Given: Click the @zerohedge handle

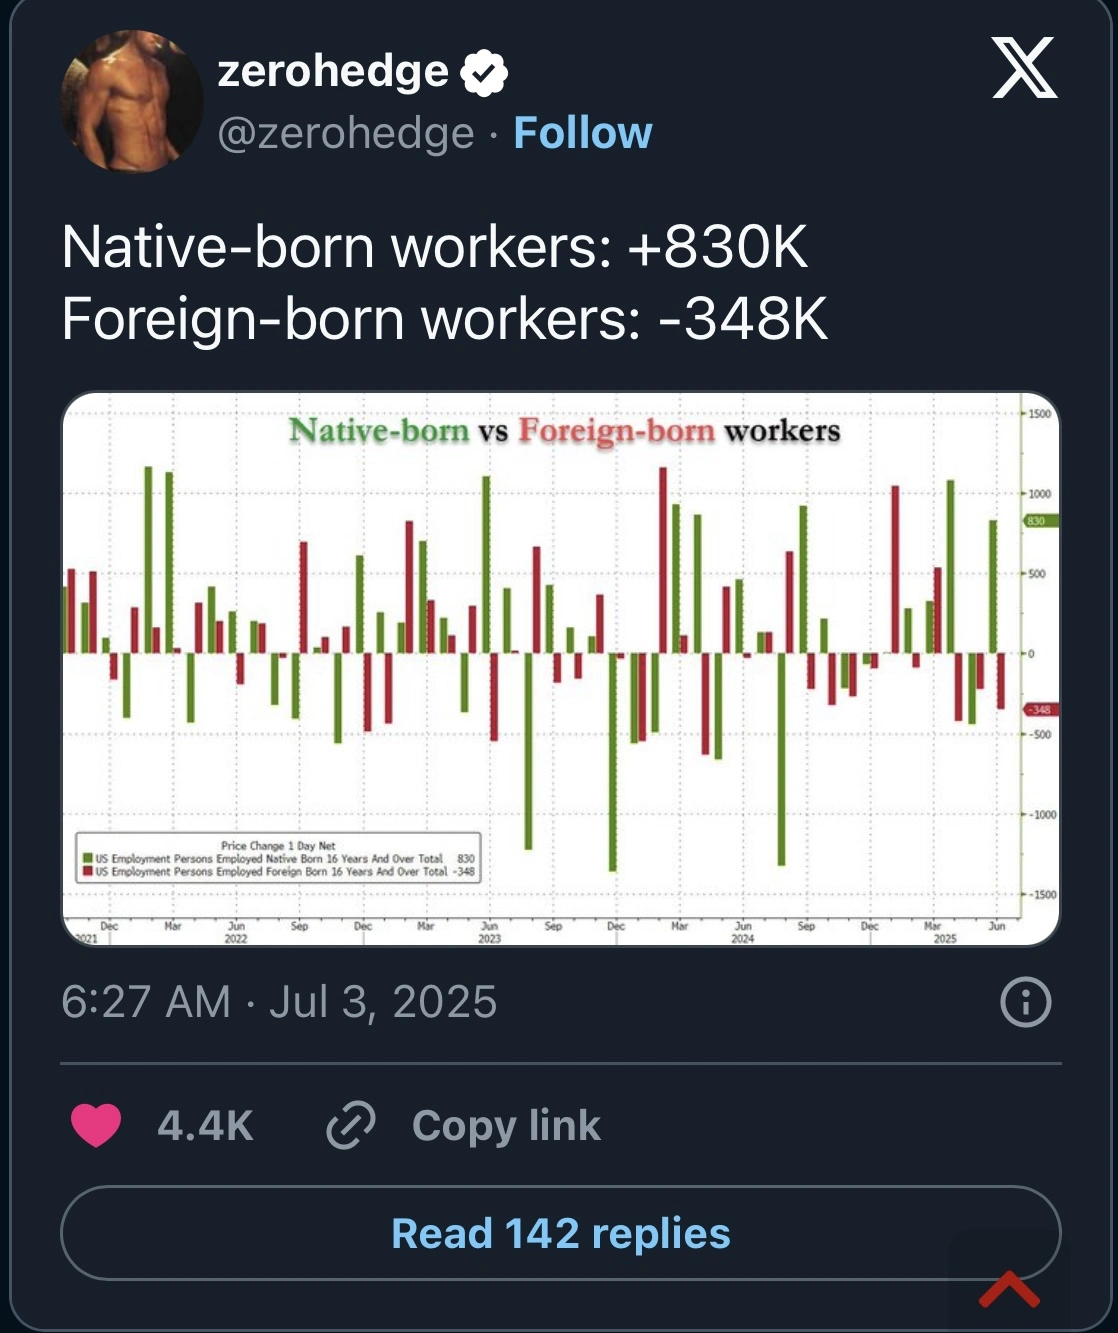Looking at the screenshot, I should [346, 133].
